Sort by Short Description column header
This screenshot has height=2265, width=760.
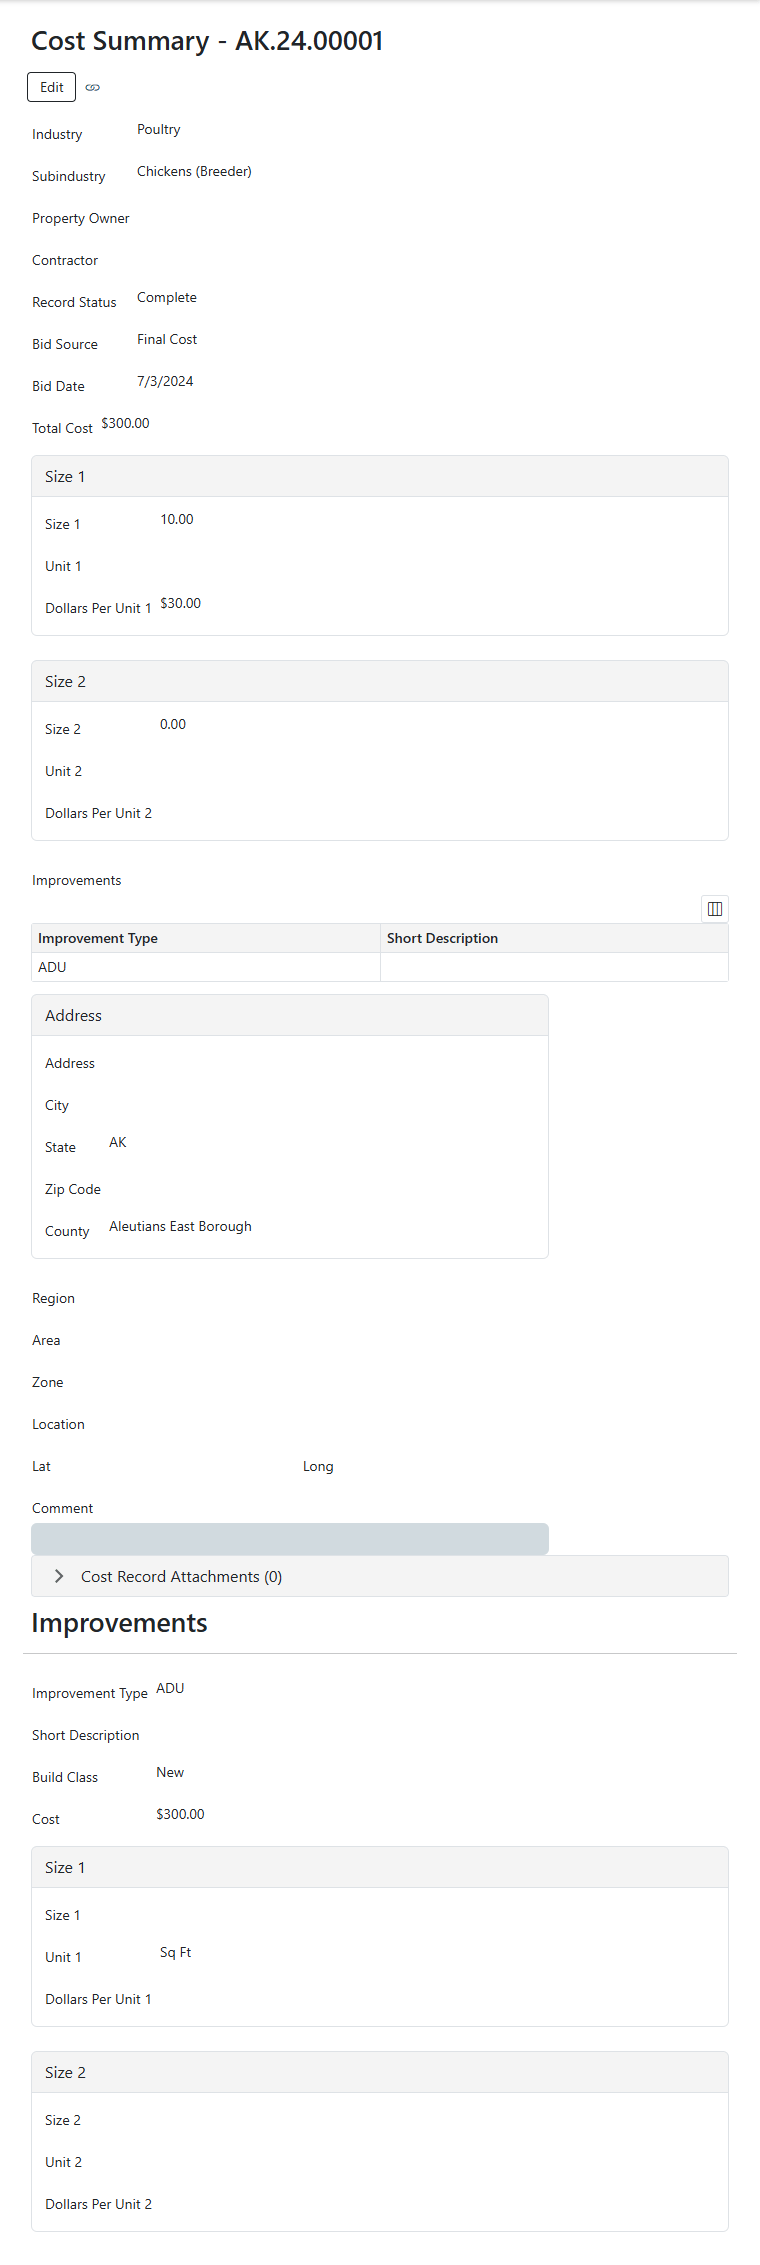tap(442, 938)
